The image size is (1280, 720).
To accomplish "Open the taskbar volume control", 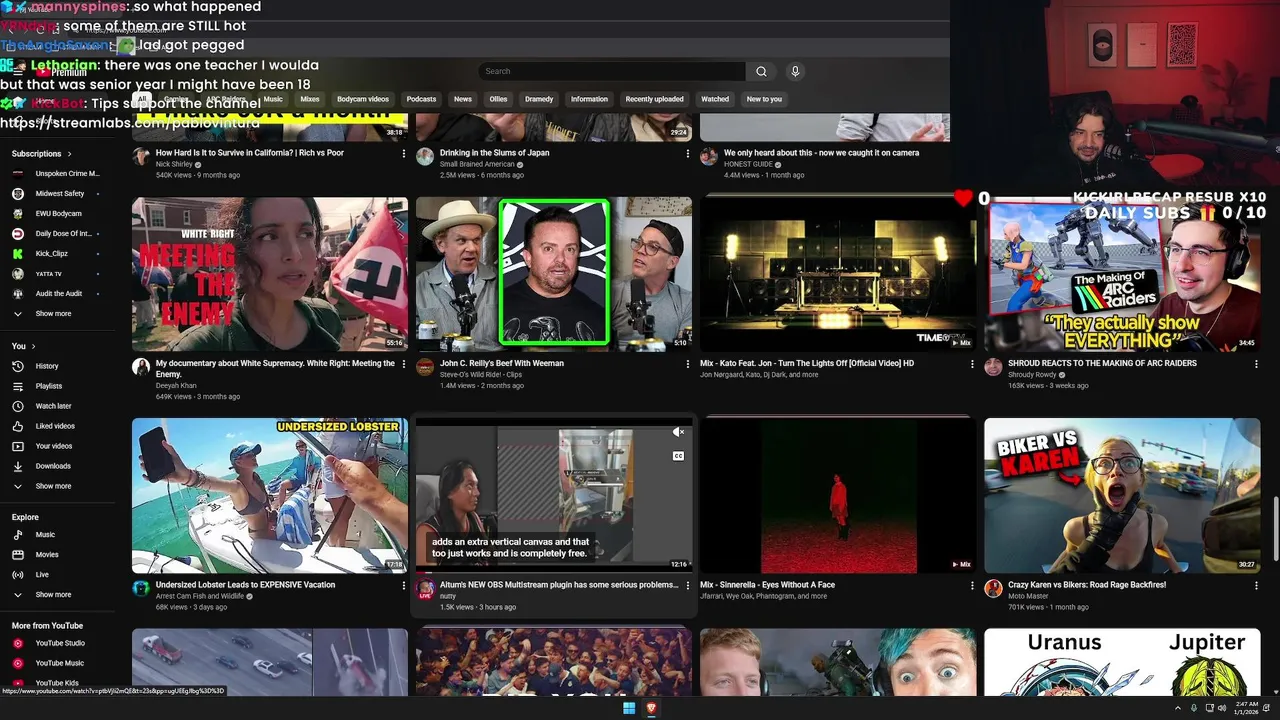I will pyautogui.click(x=1224, y=708).
